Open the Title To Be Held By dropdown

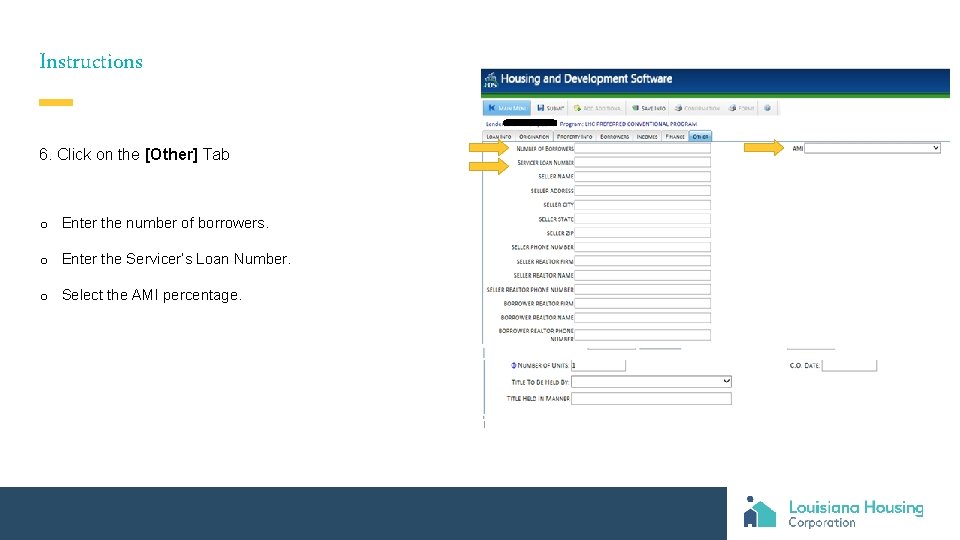651,381
